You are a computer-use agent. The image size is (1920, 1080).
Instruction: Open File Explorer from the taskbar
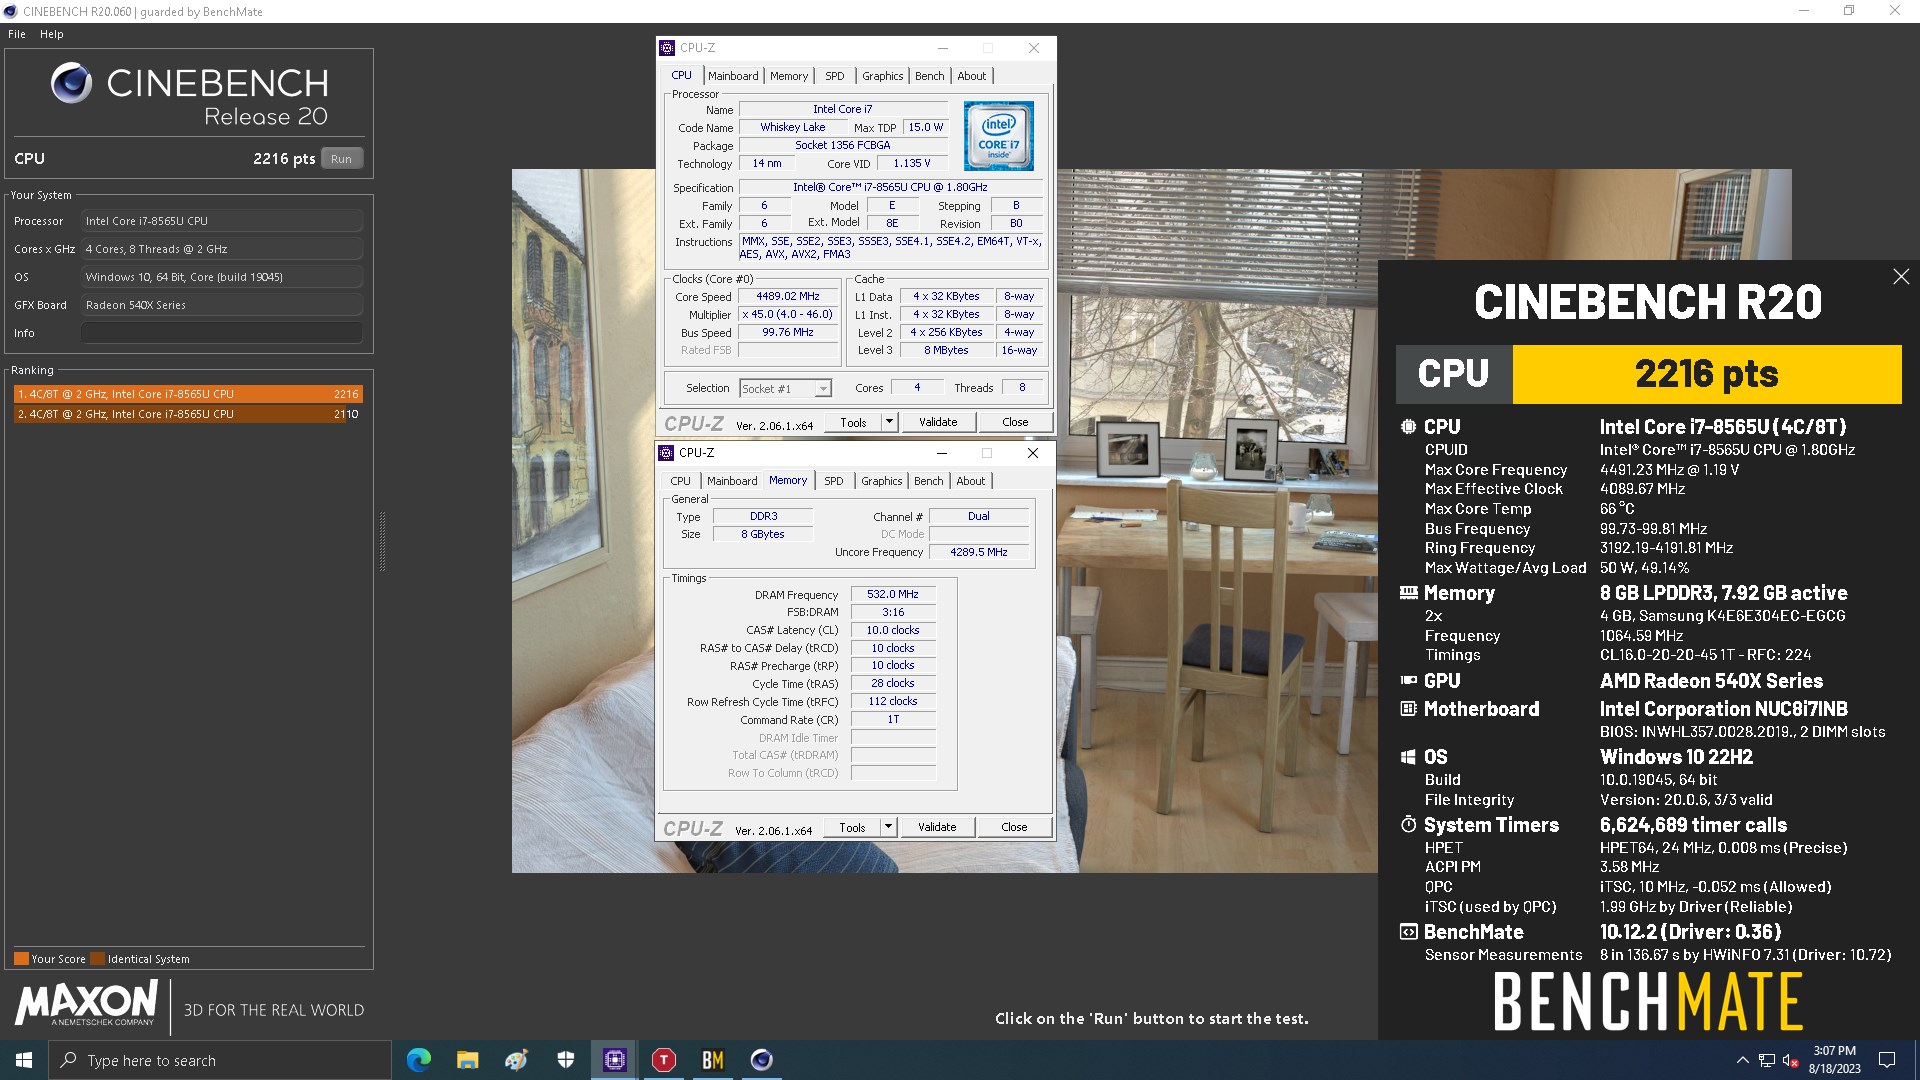[x=467, y=1060]
